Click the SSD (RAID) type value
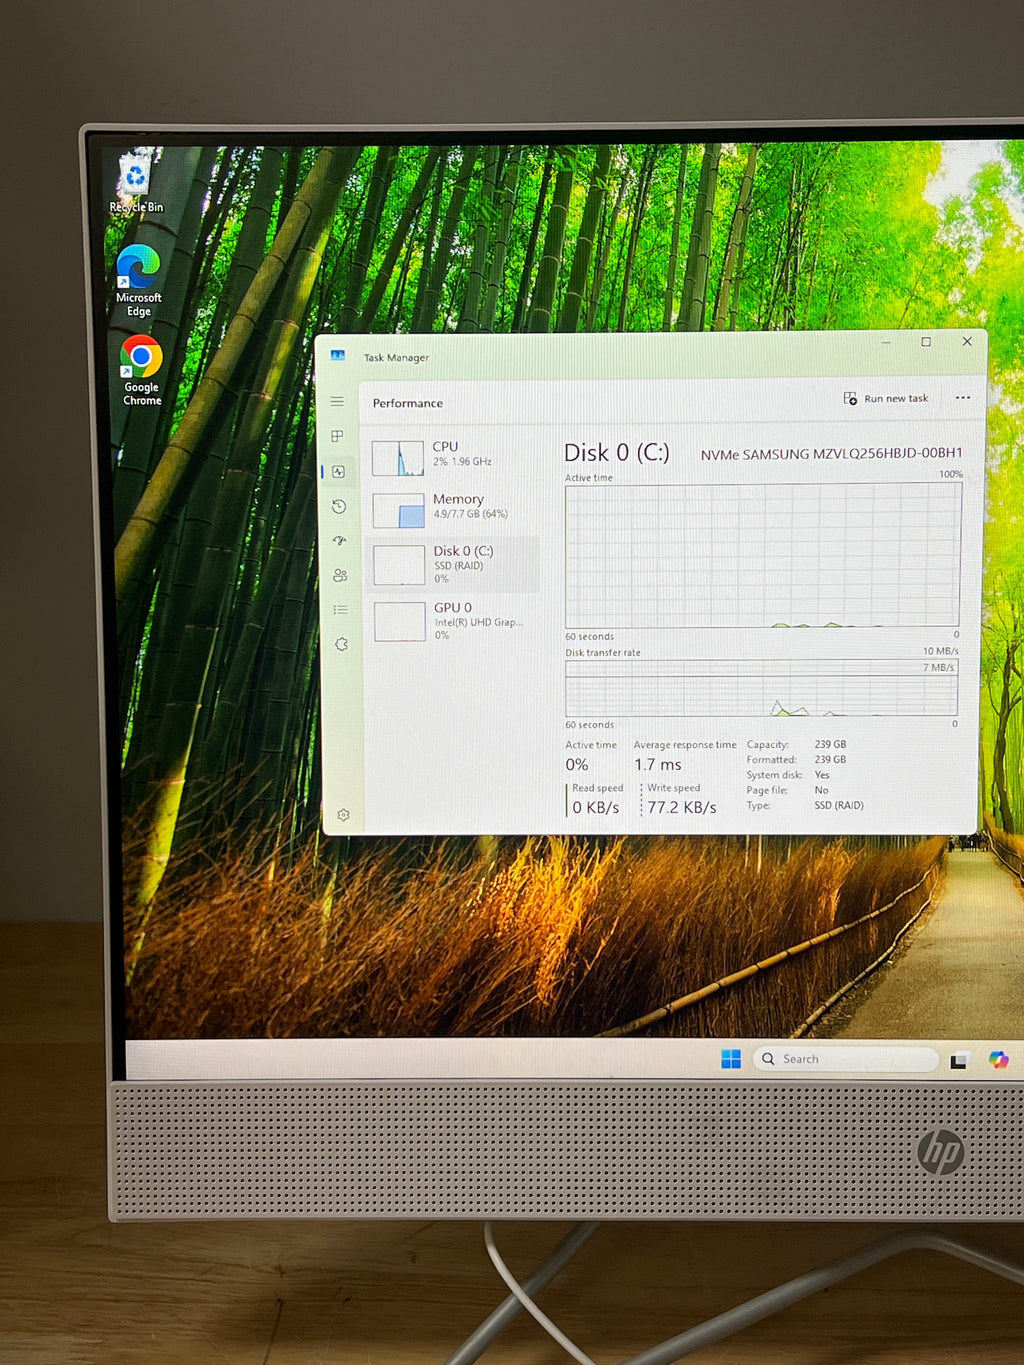 pos(839,805)
